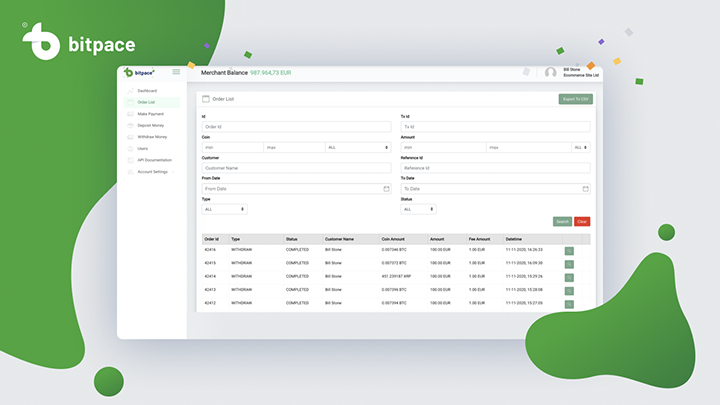Focus the Coin max input

pos(294,147)
